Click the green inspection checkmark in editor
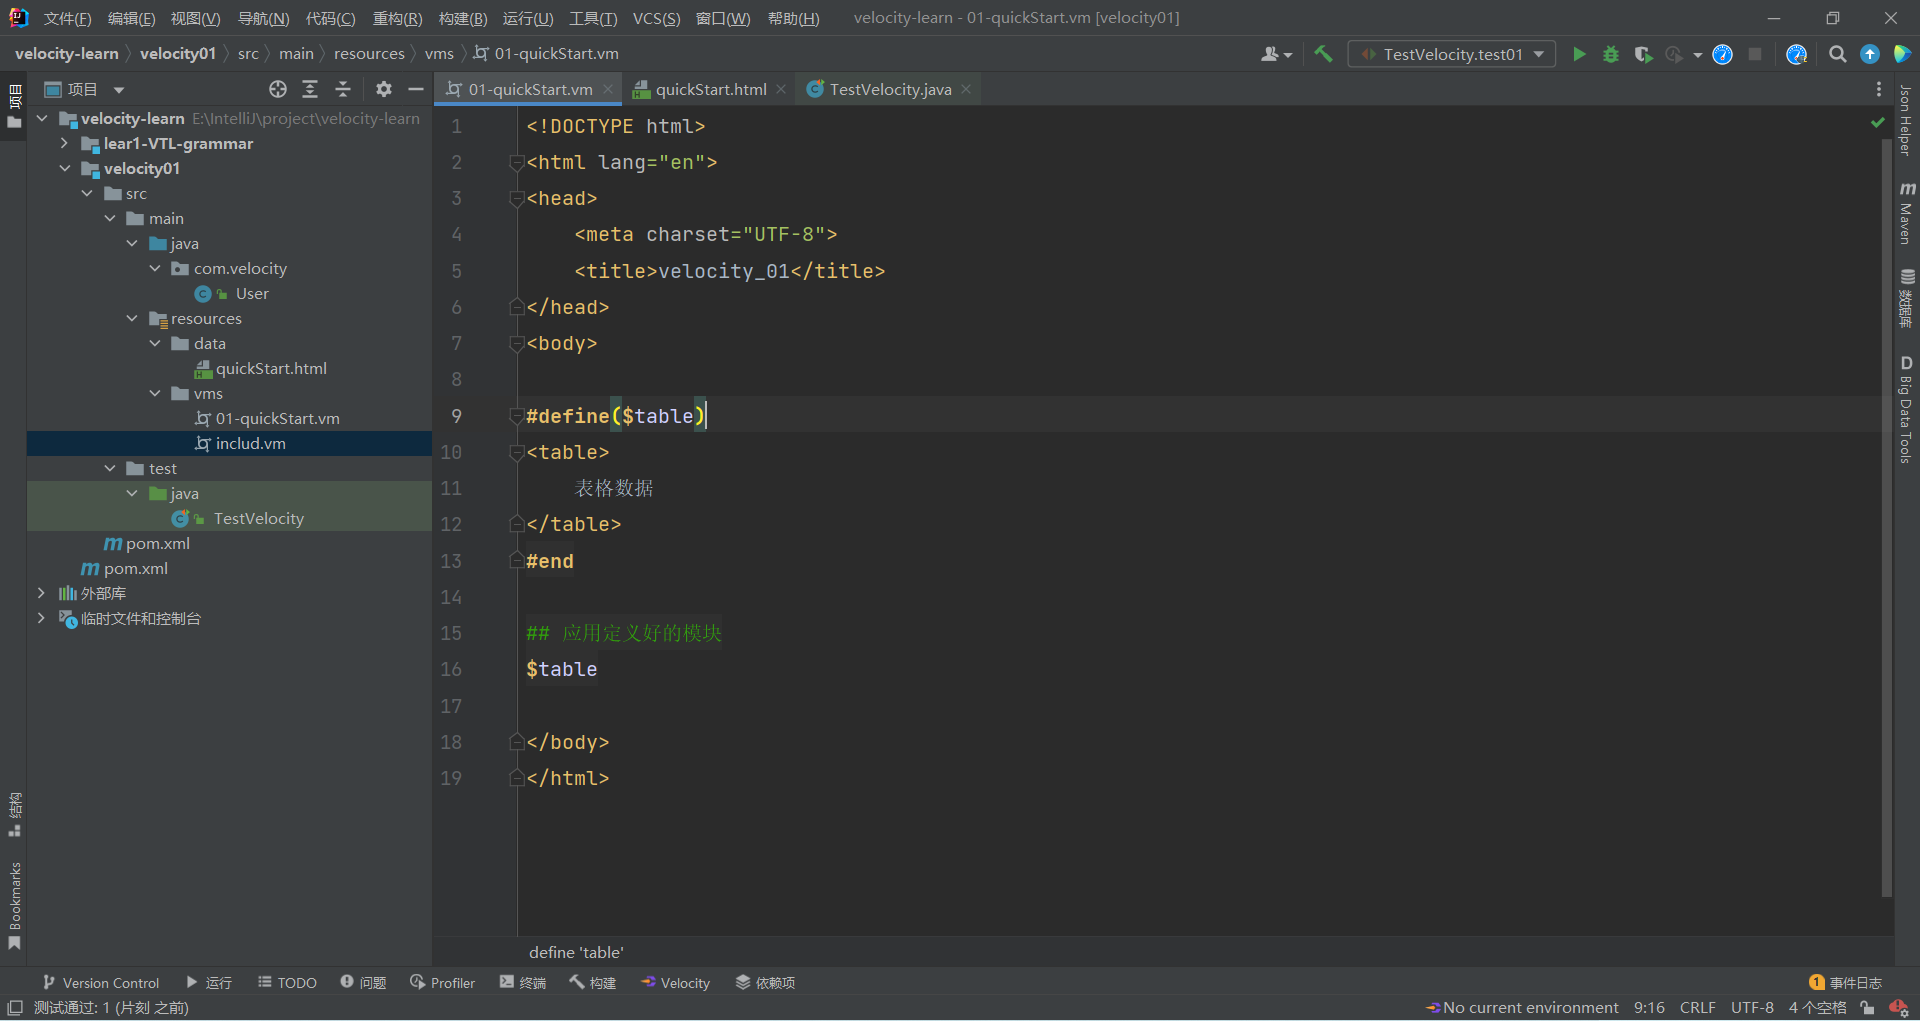This screenshot has height=1021, width=1920. [1877, 122]
